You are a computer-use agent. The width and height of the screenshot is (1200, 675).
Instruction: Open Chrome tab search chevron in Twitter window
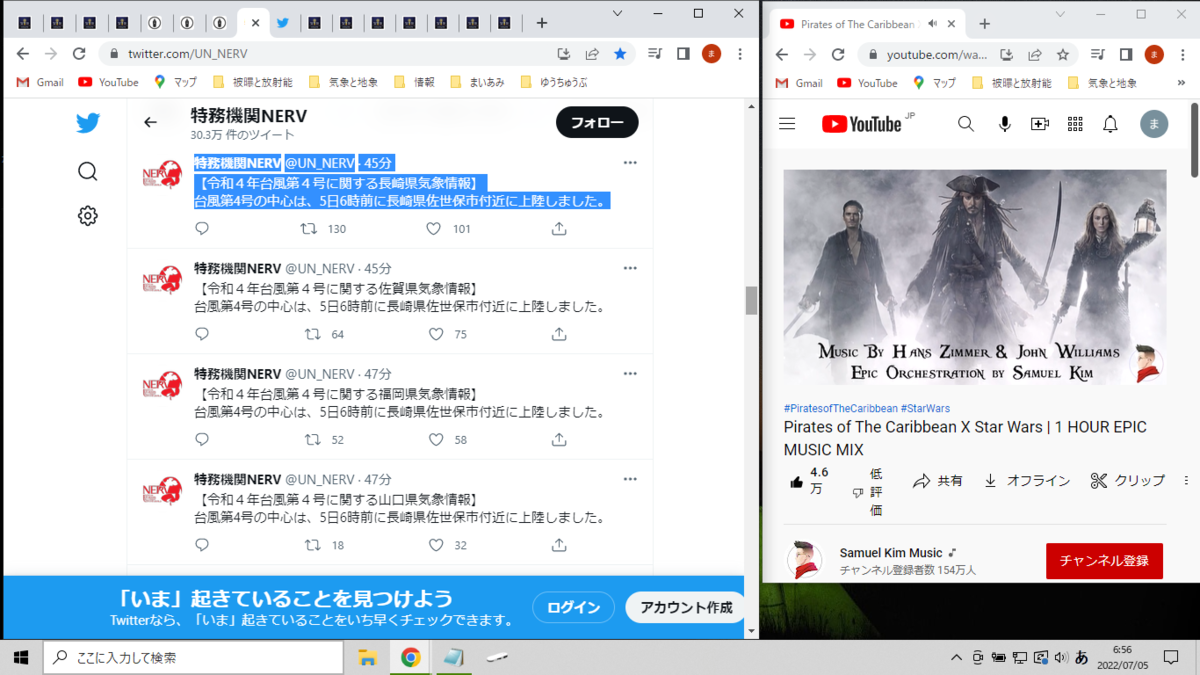click(x=618, y=14)
